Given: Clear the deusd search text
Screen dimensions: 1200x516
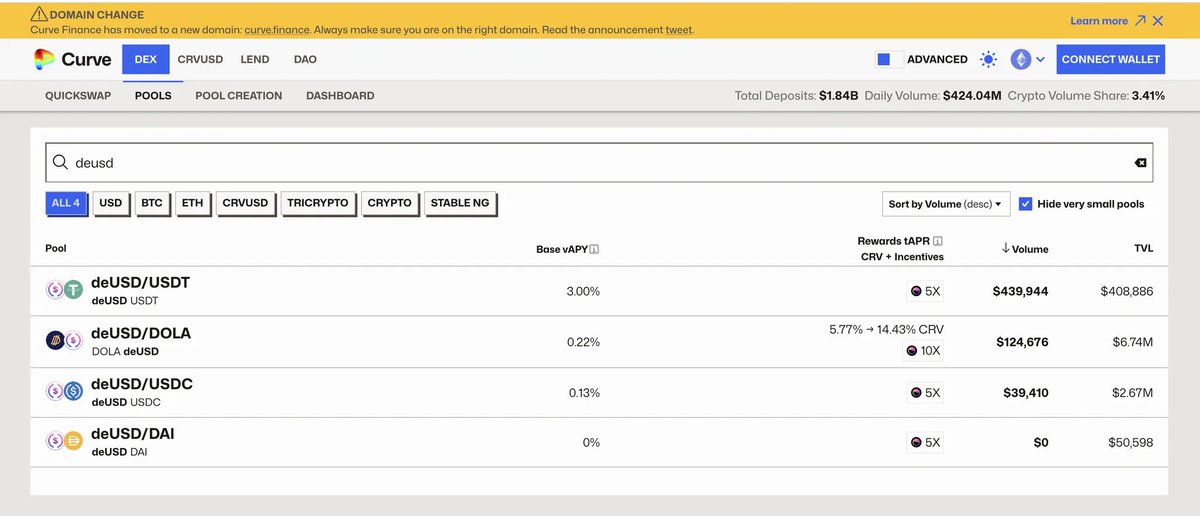Looking at the screenshot, I should (x=1141, y=163).
